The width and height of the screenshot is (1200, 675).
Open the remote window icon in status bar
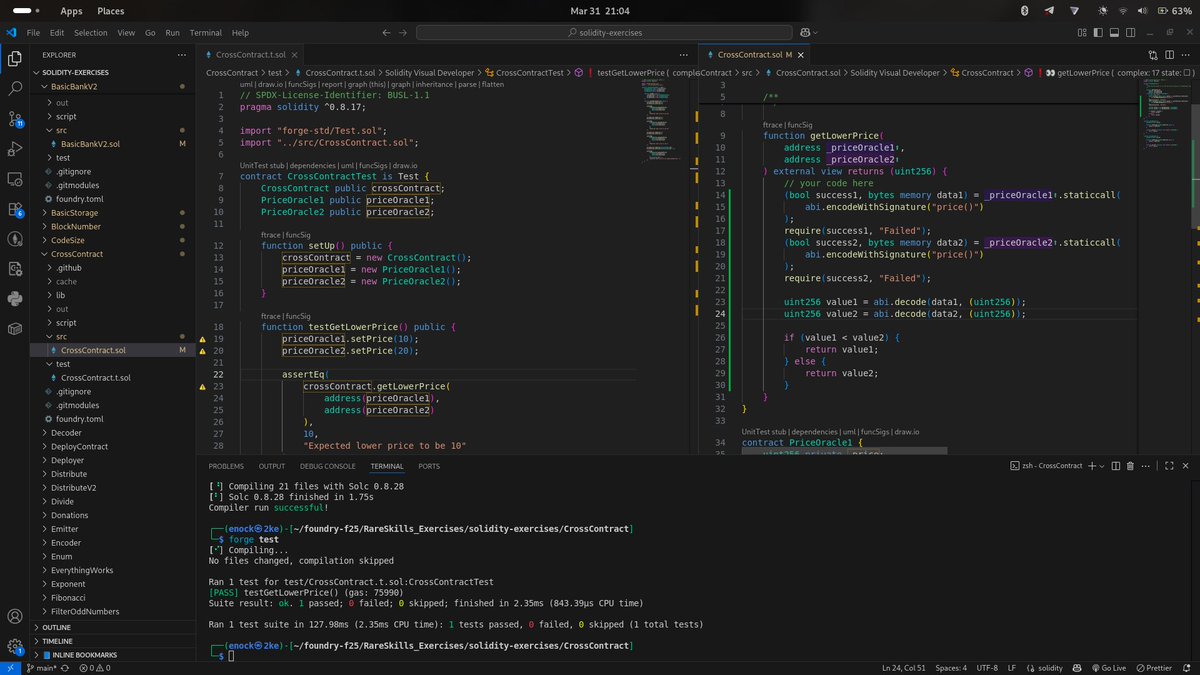tap(10, 667)
